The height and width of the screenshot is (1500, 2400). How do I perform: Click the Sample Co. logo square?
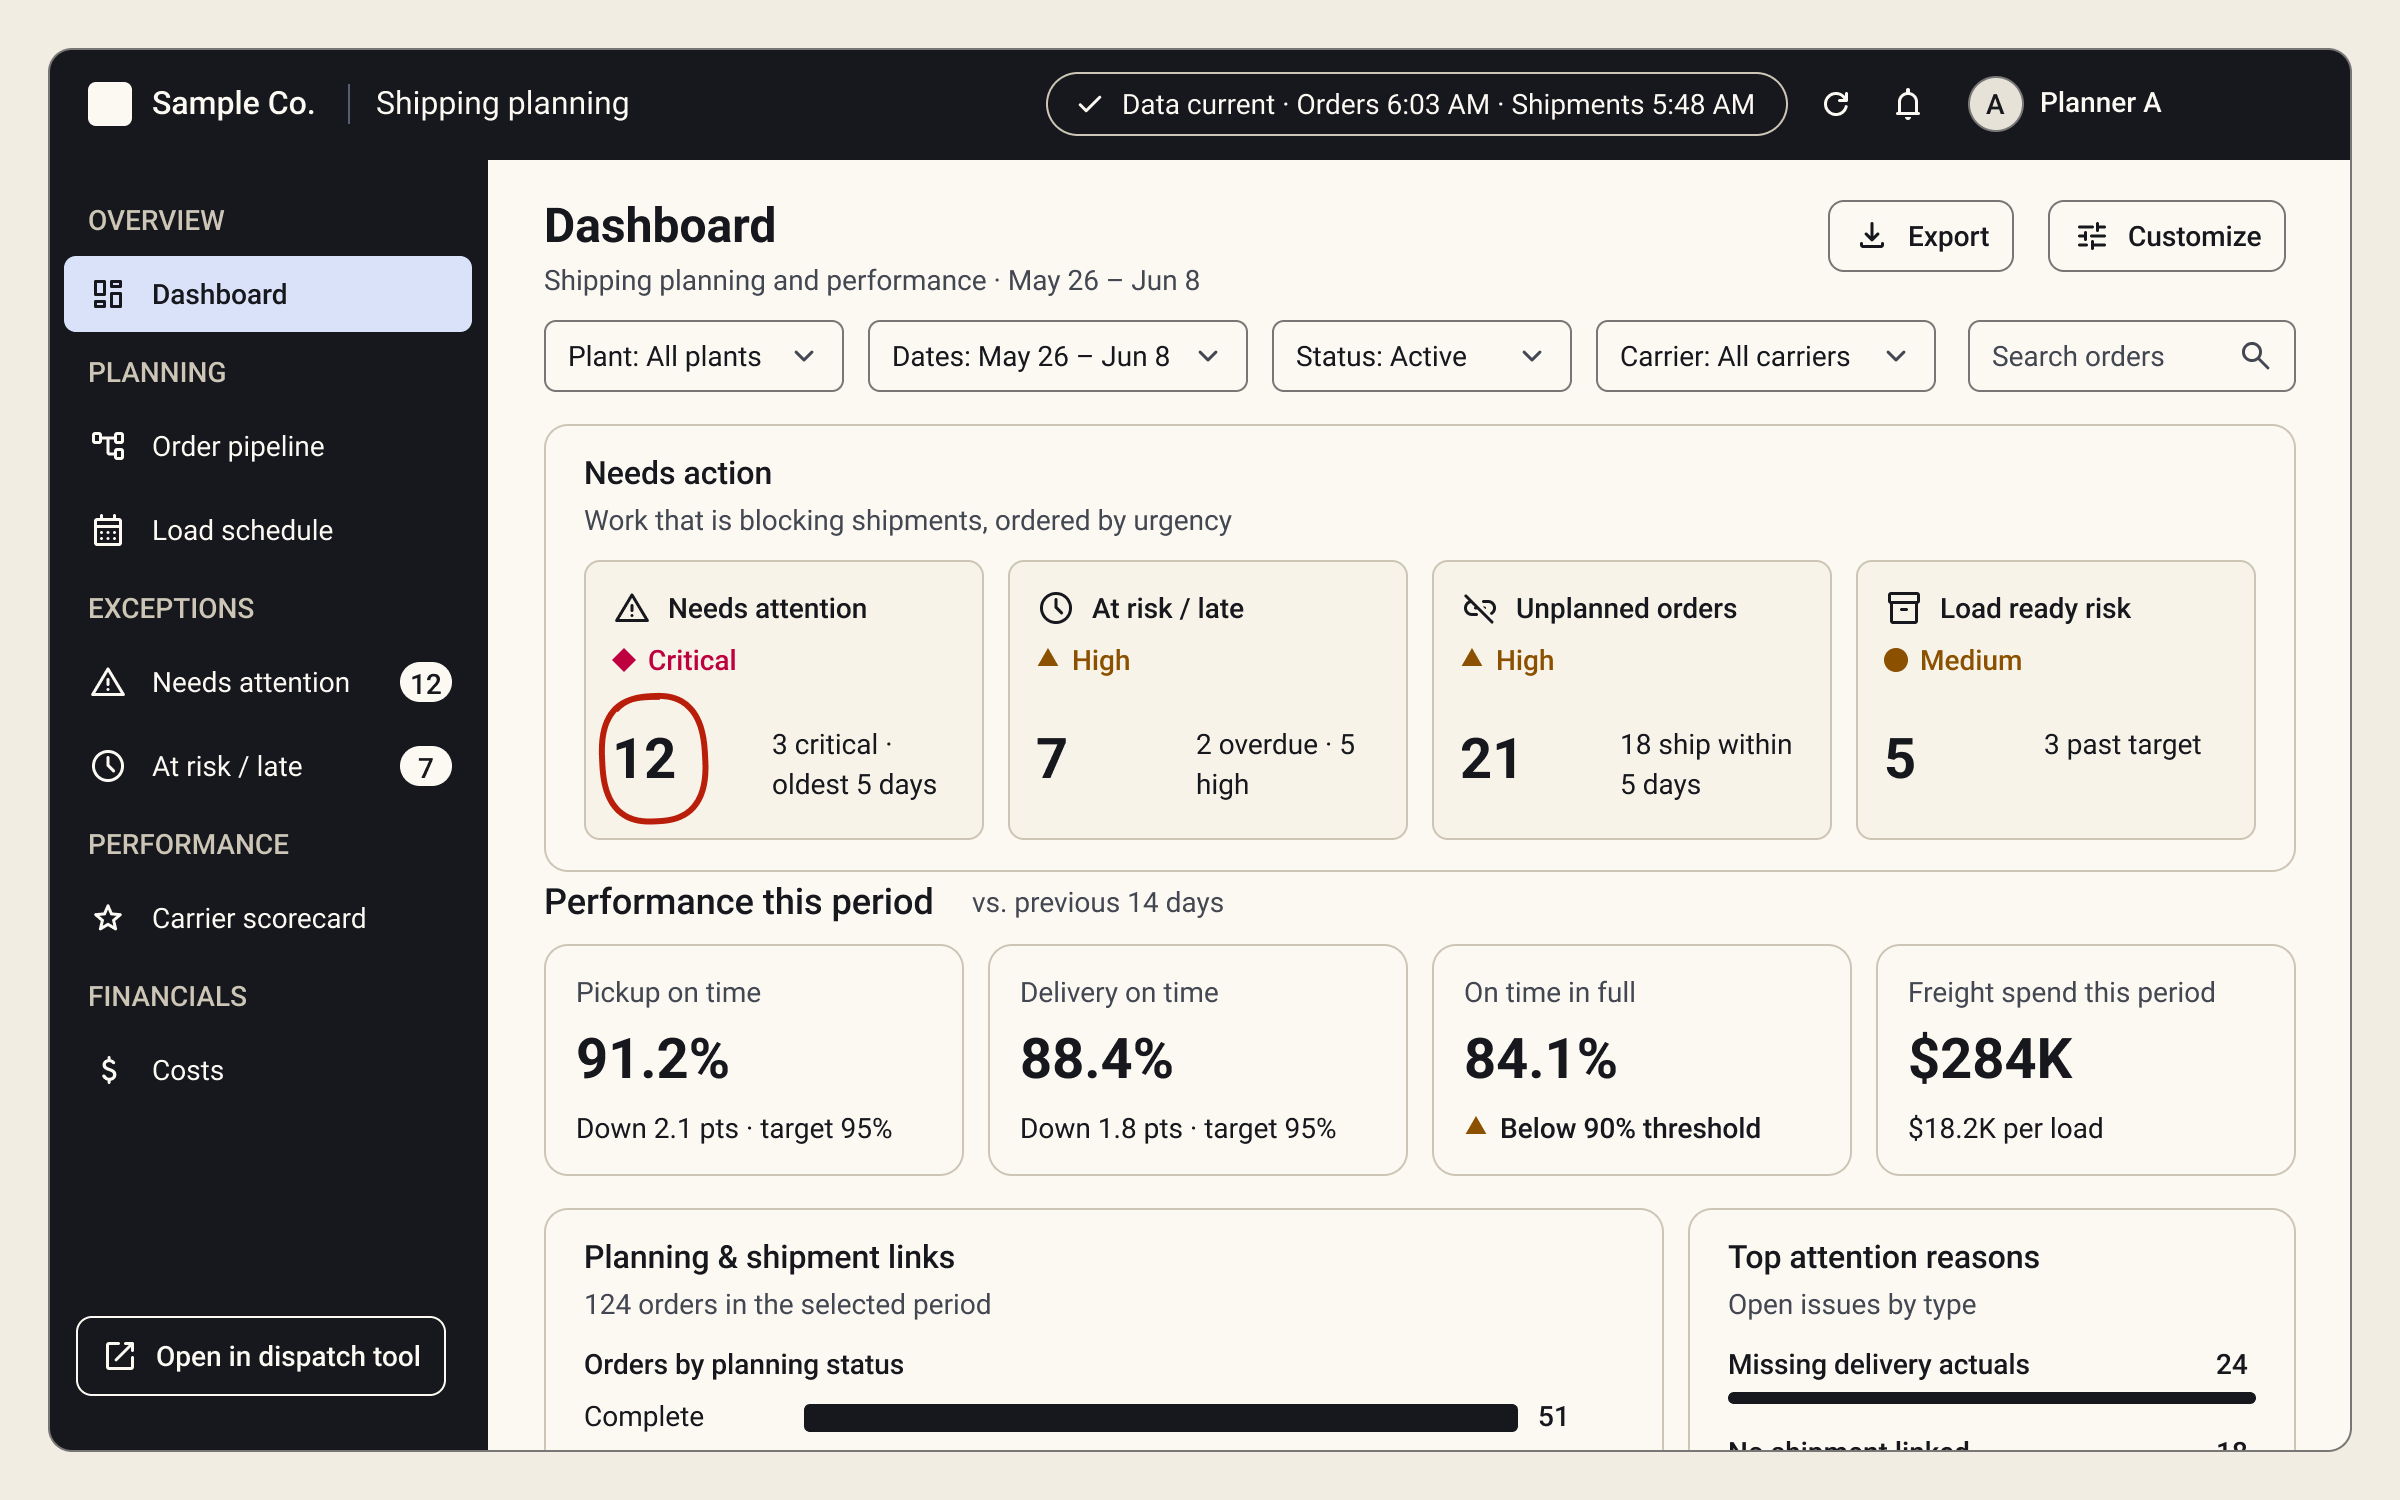pos(110,104)
